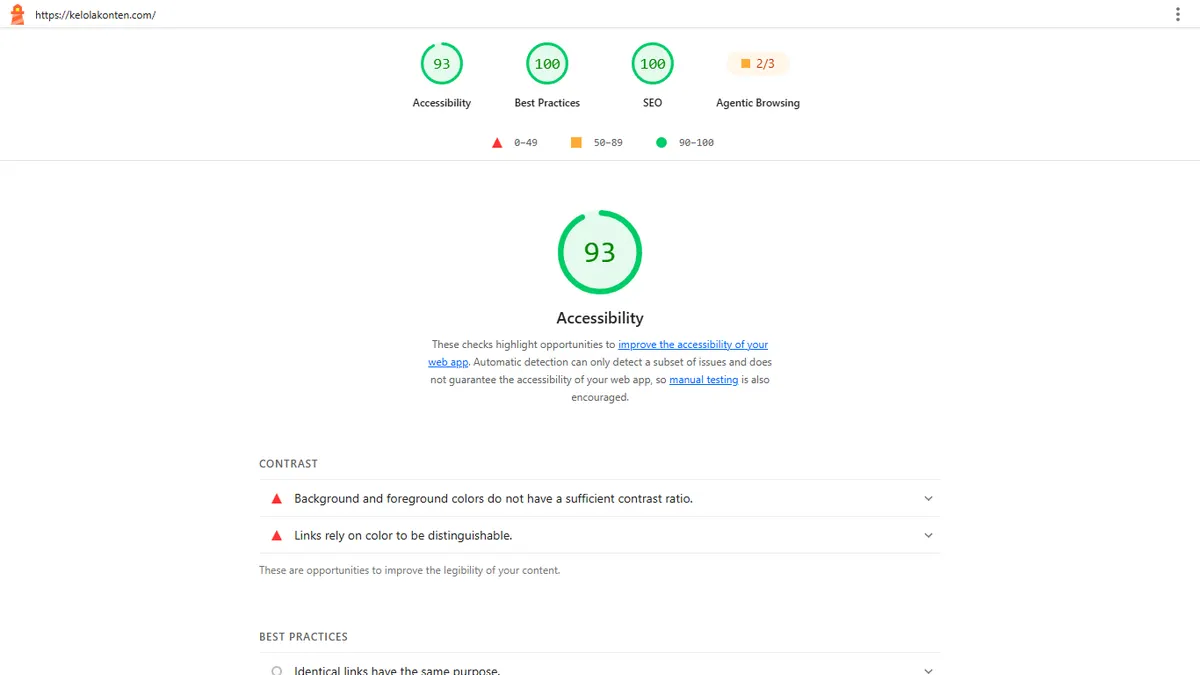Jump to SEO score gauge
This screenshot has width=1200, height=675.
(652, 64)
